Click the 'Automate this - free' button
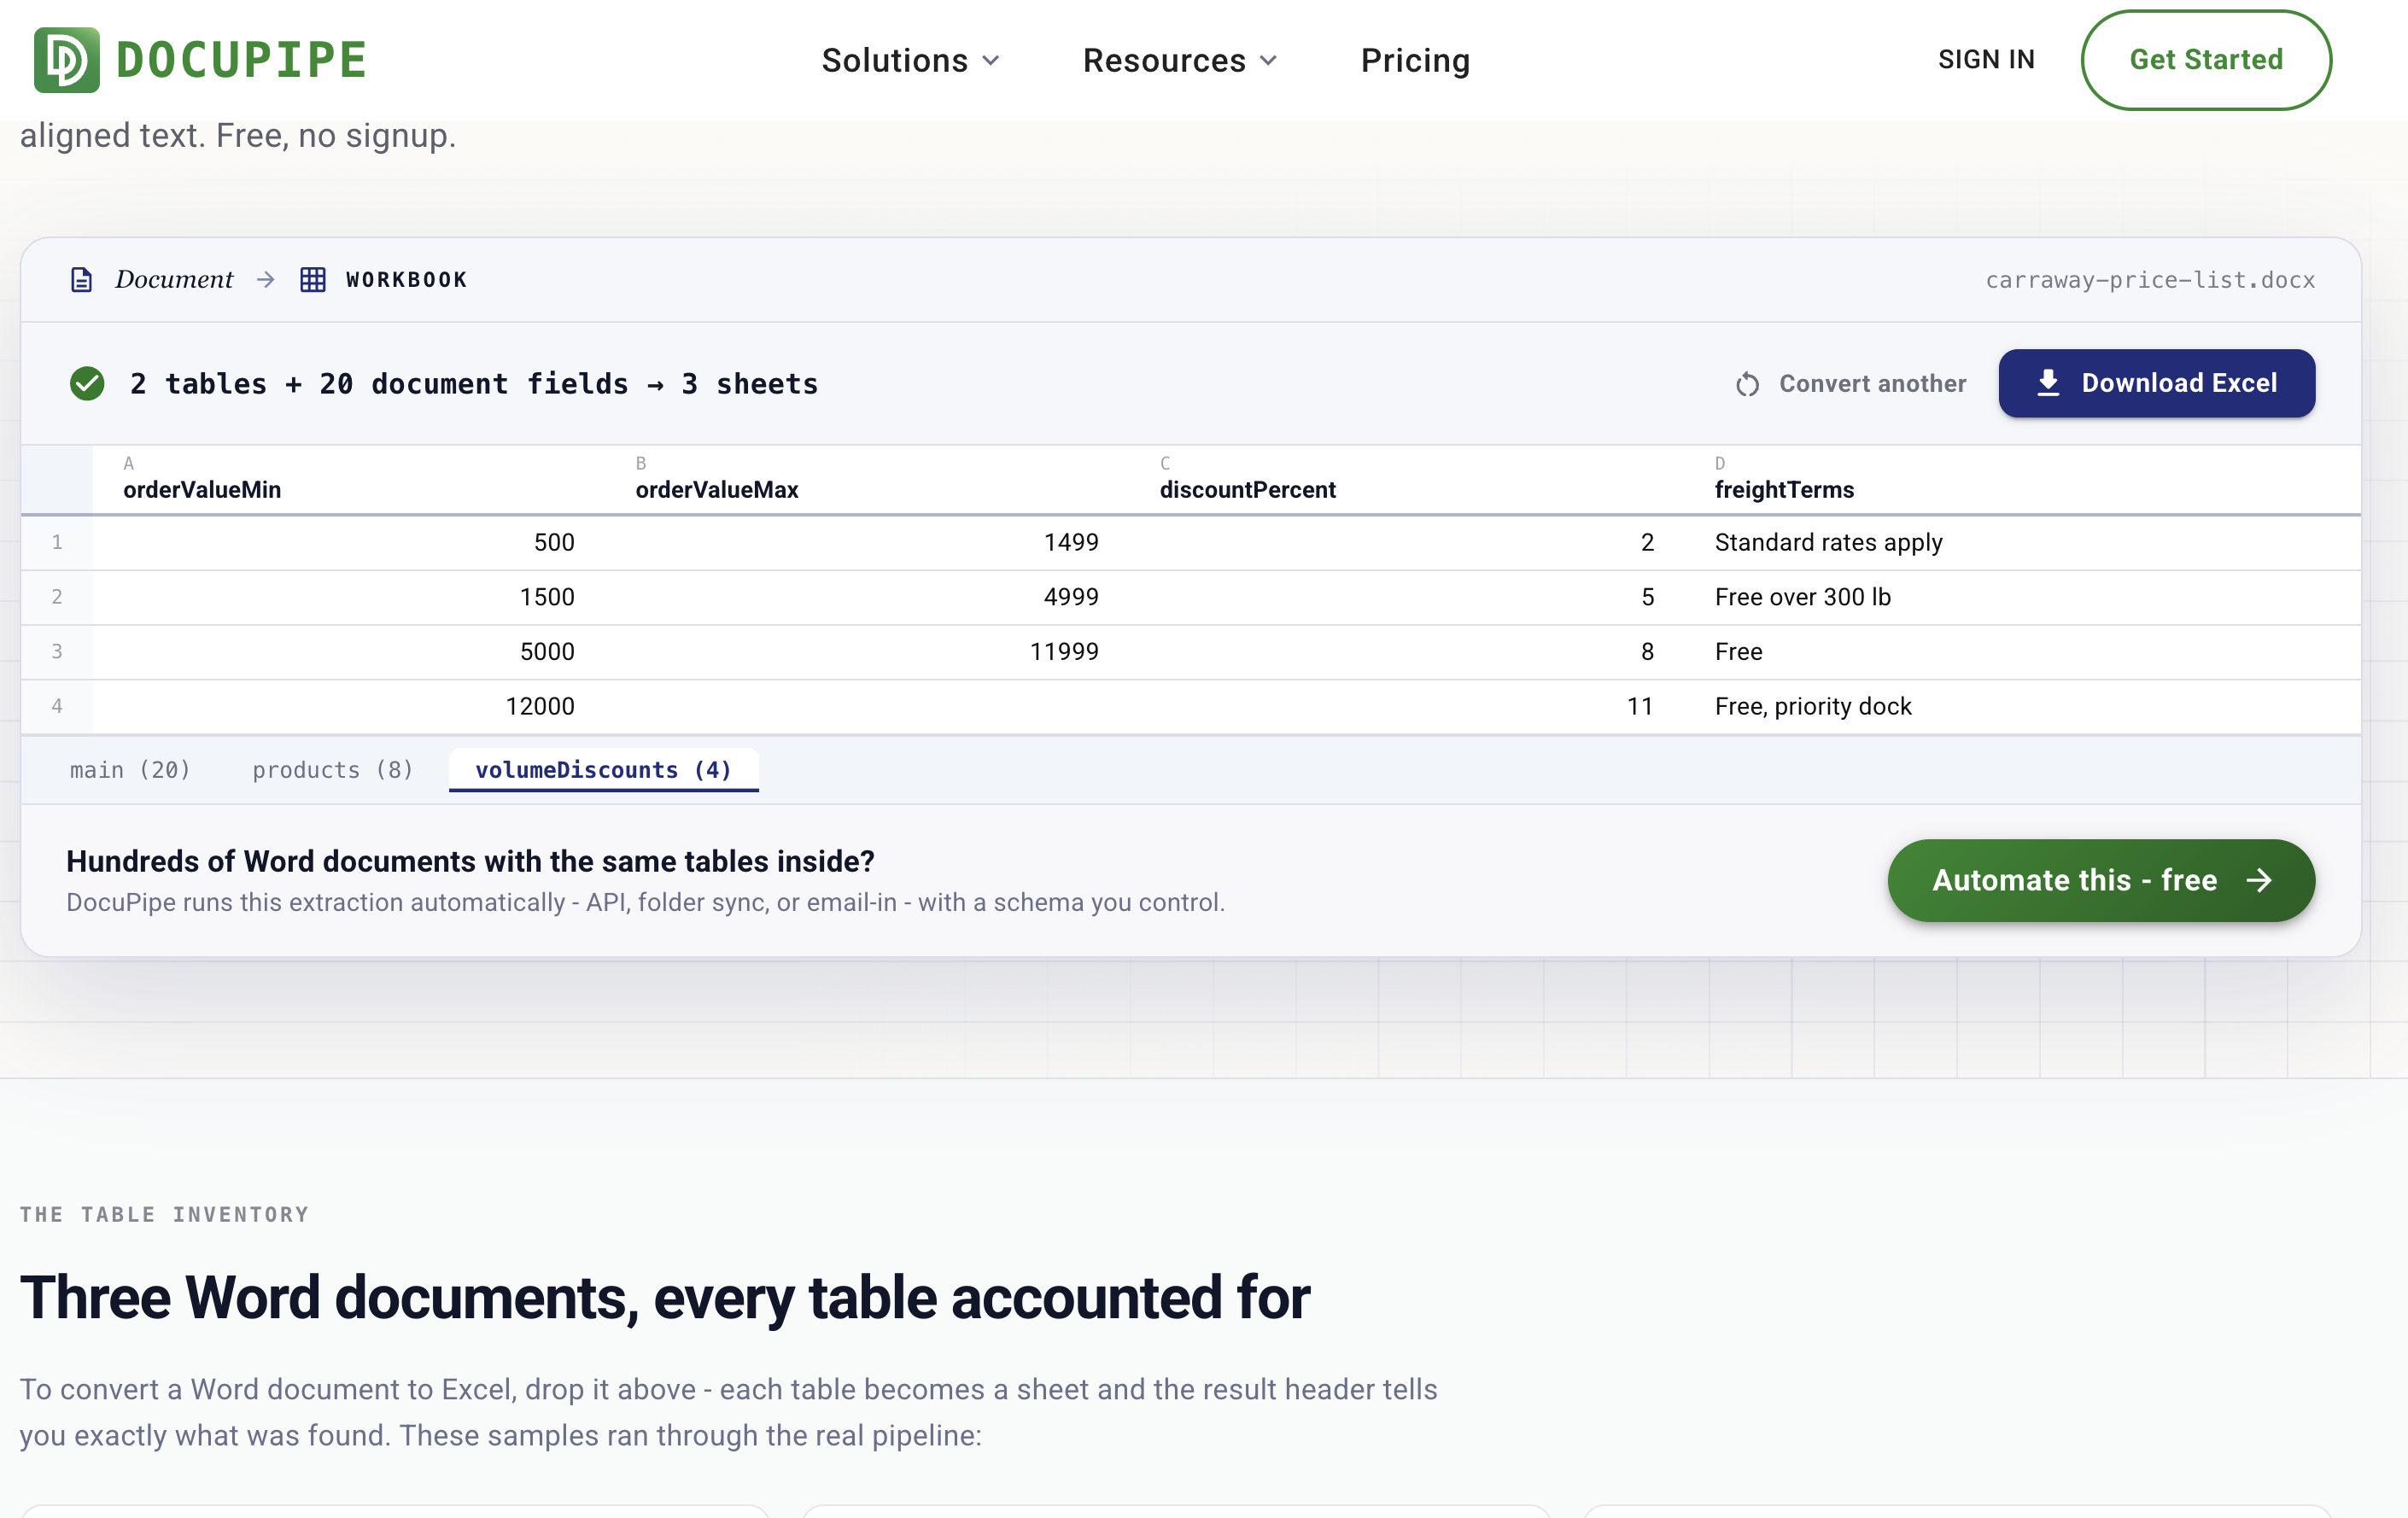Viewport: 2408px width, 1518px height. (x=2101, y=880)
